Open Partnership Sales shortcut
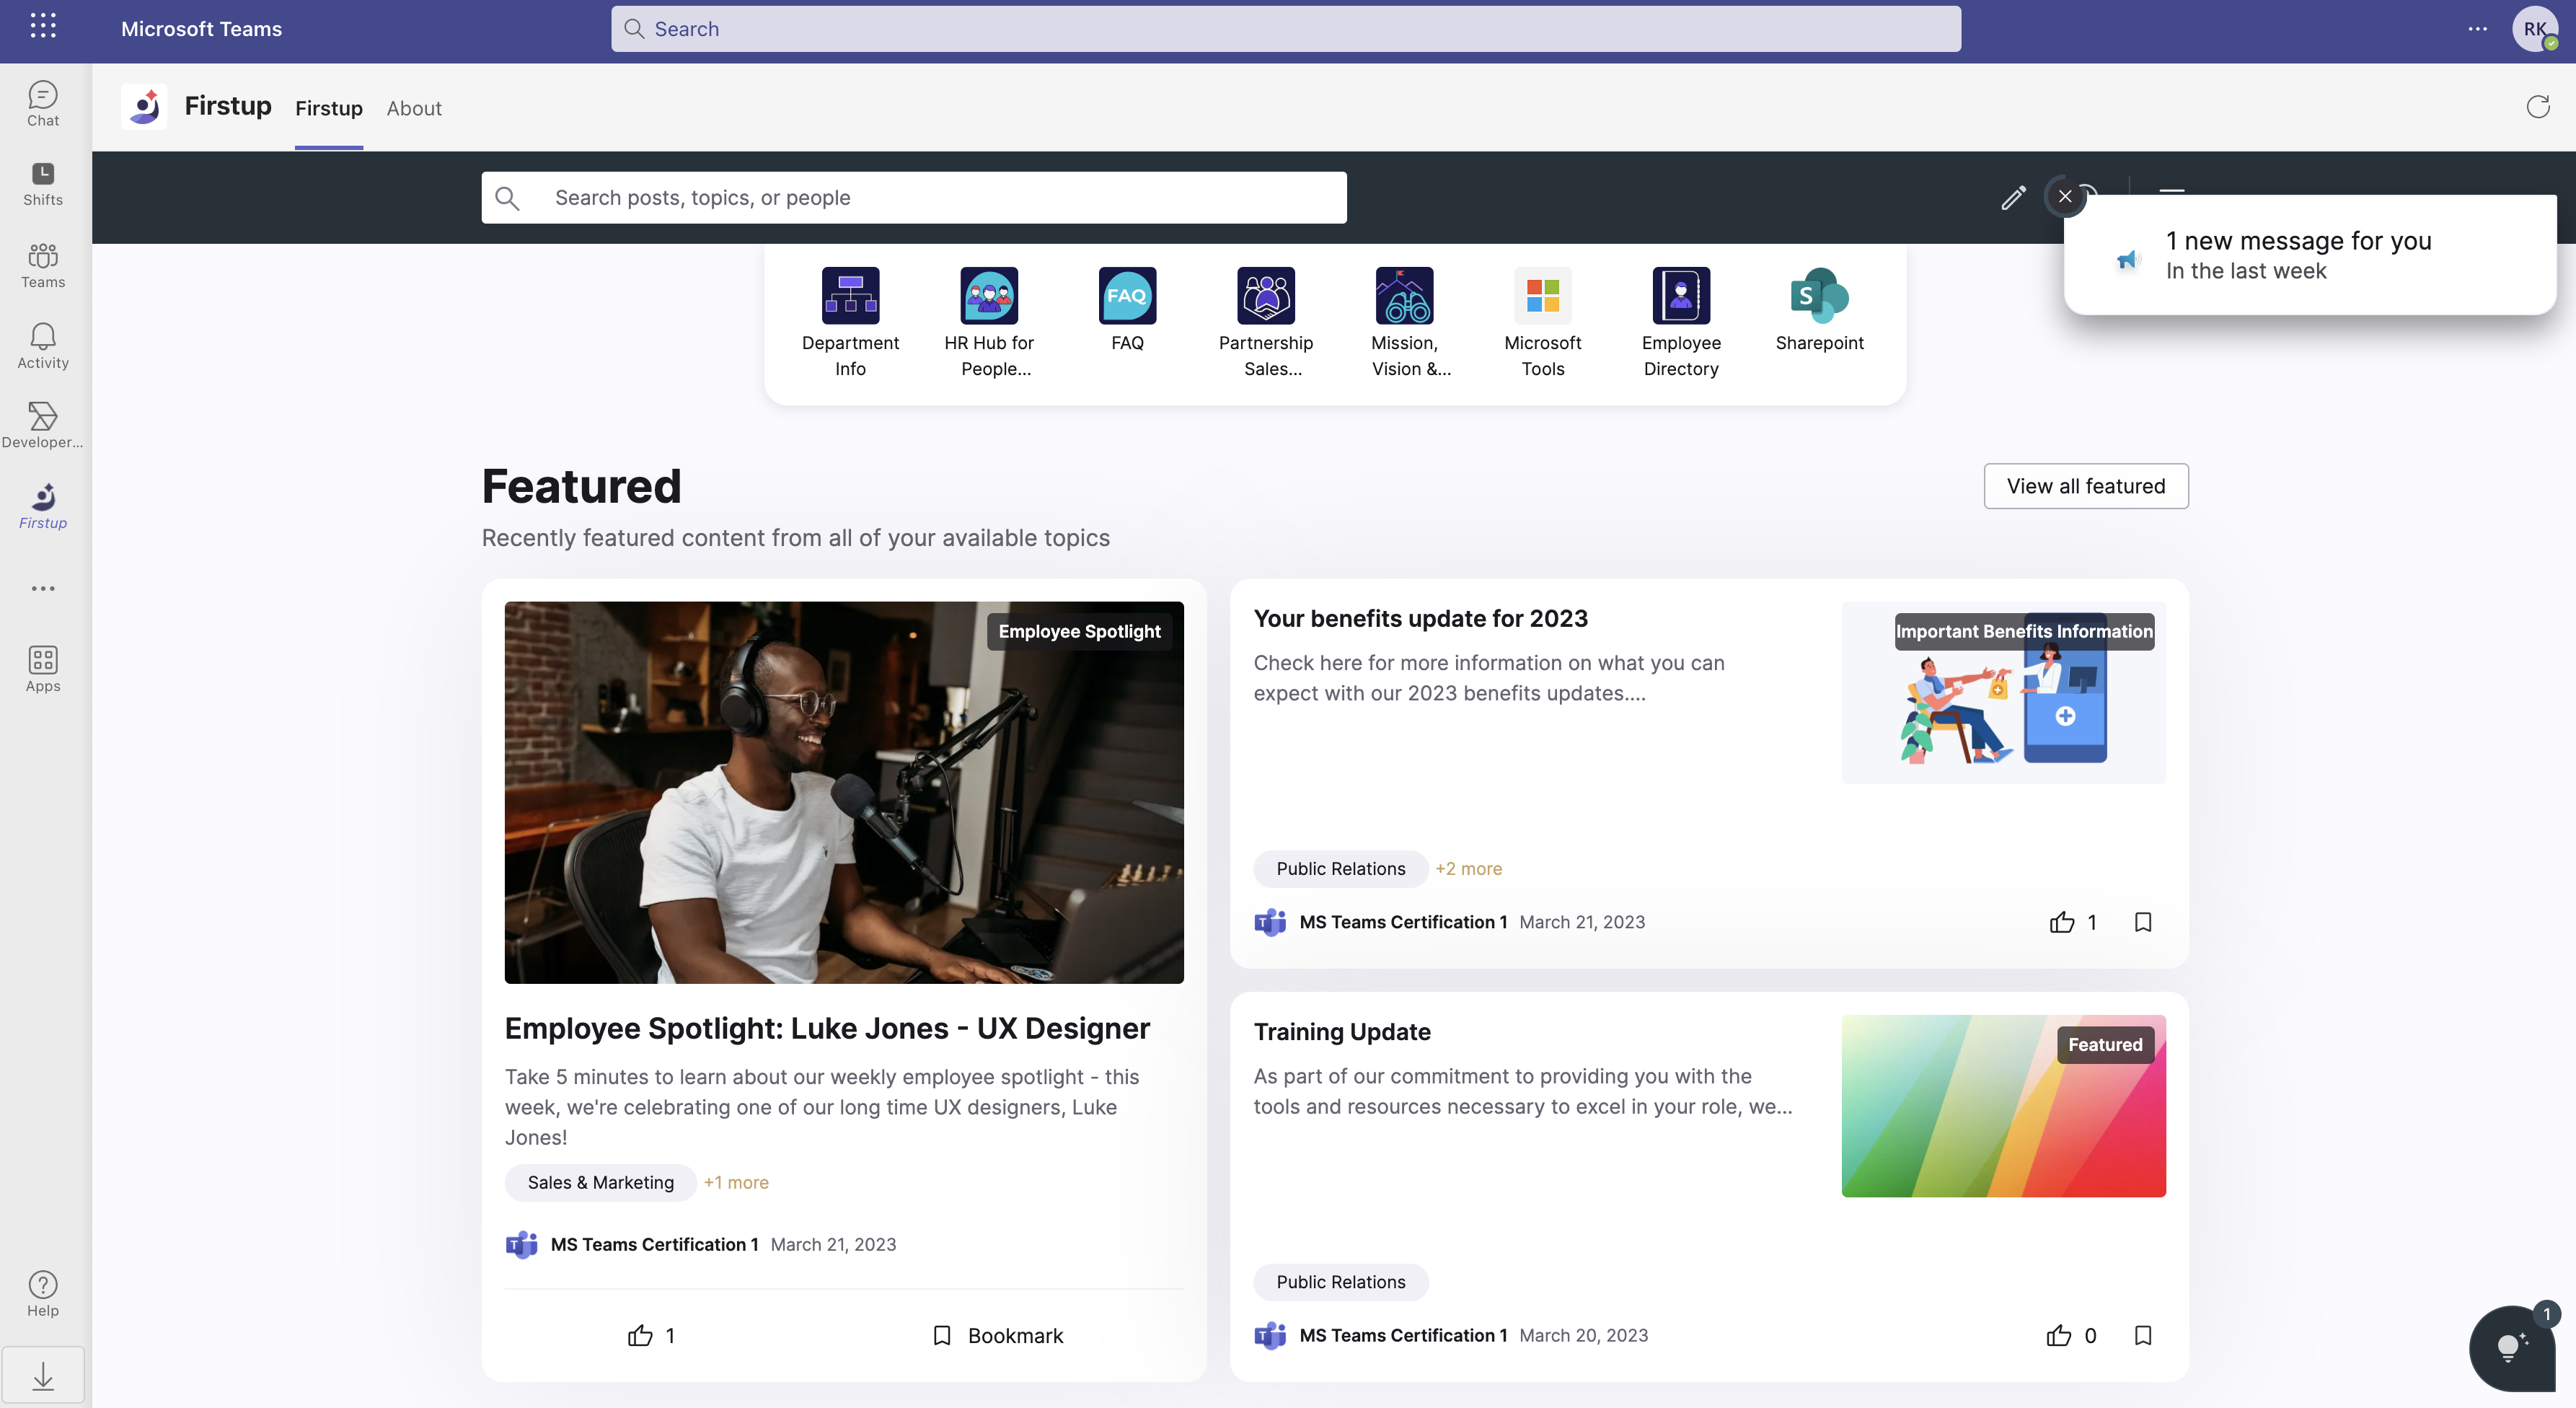Screen dimensions: 2576x1408 (x=1266, y=323)
